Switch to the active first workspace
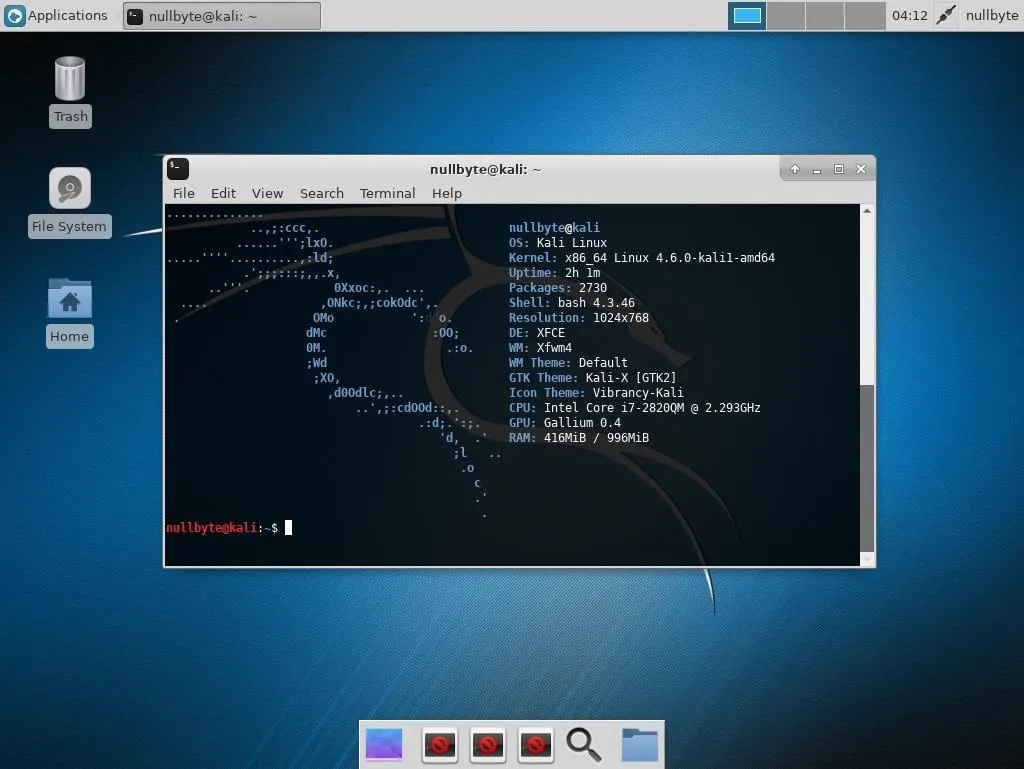This screenshot has height=769, width=1024. [x=747, y=16]
